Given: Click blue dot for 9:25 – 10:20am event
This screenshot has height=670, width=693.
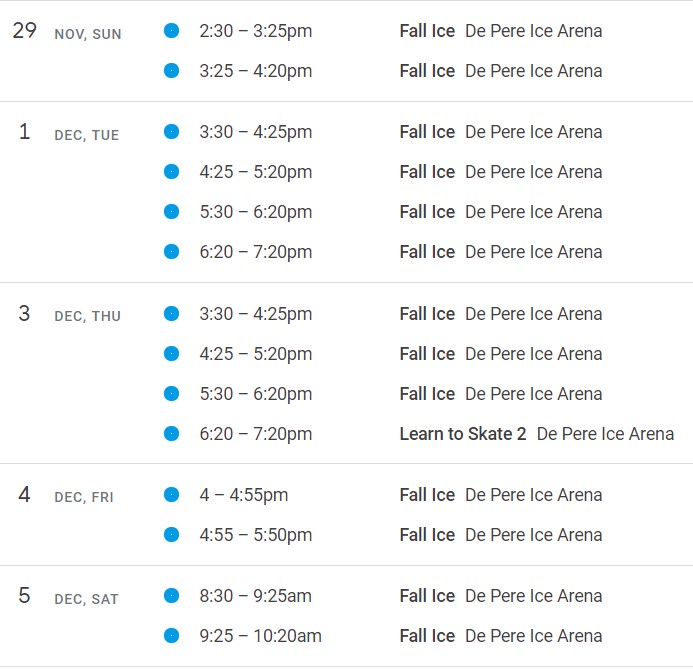Looking at the screenshot, I should coord(171,636).
